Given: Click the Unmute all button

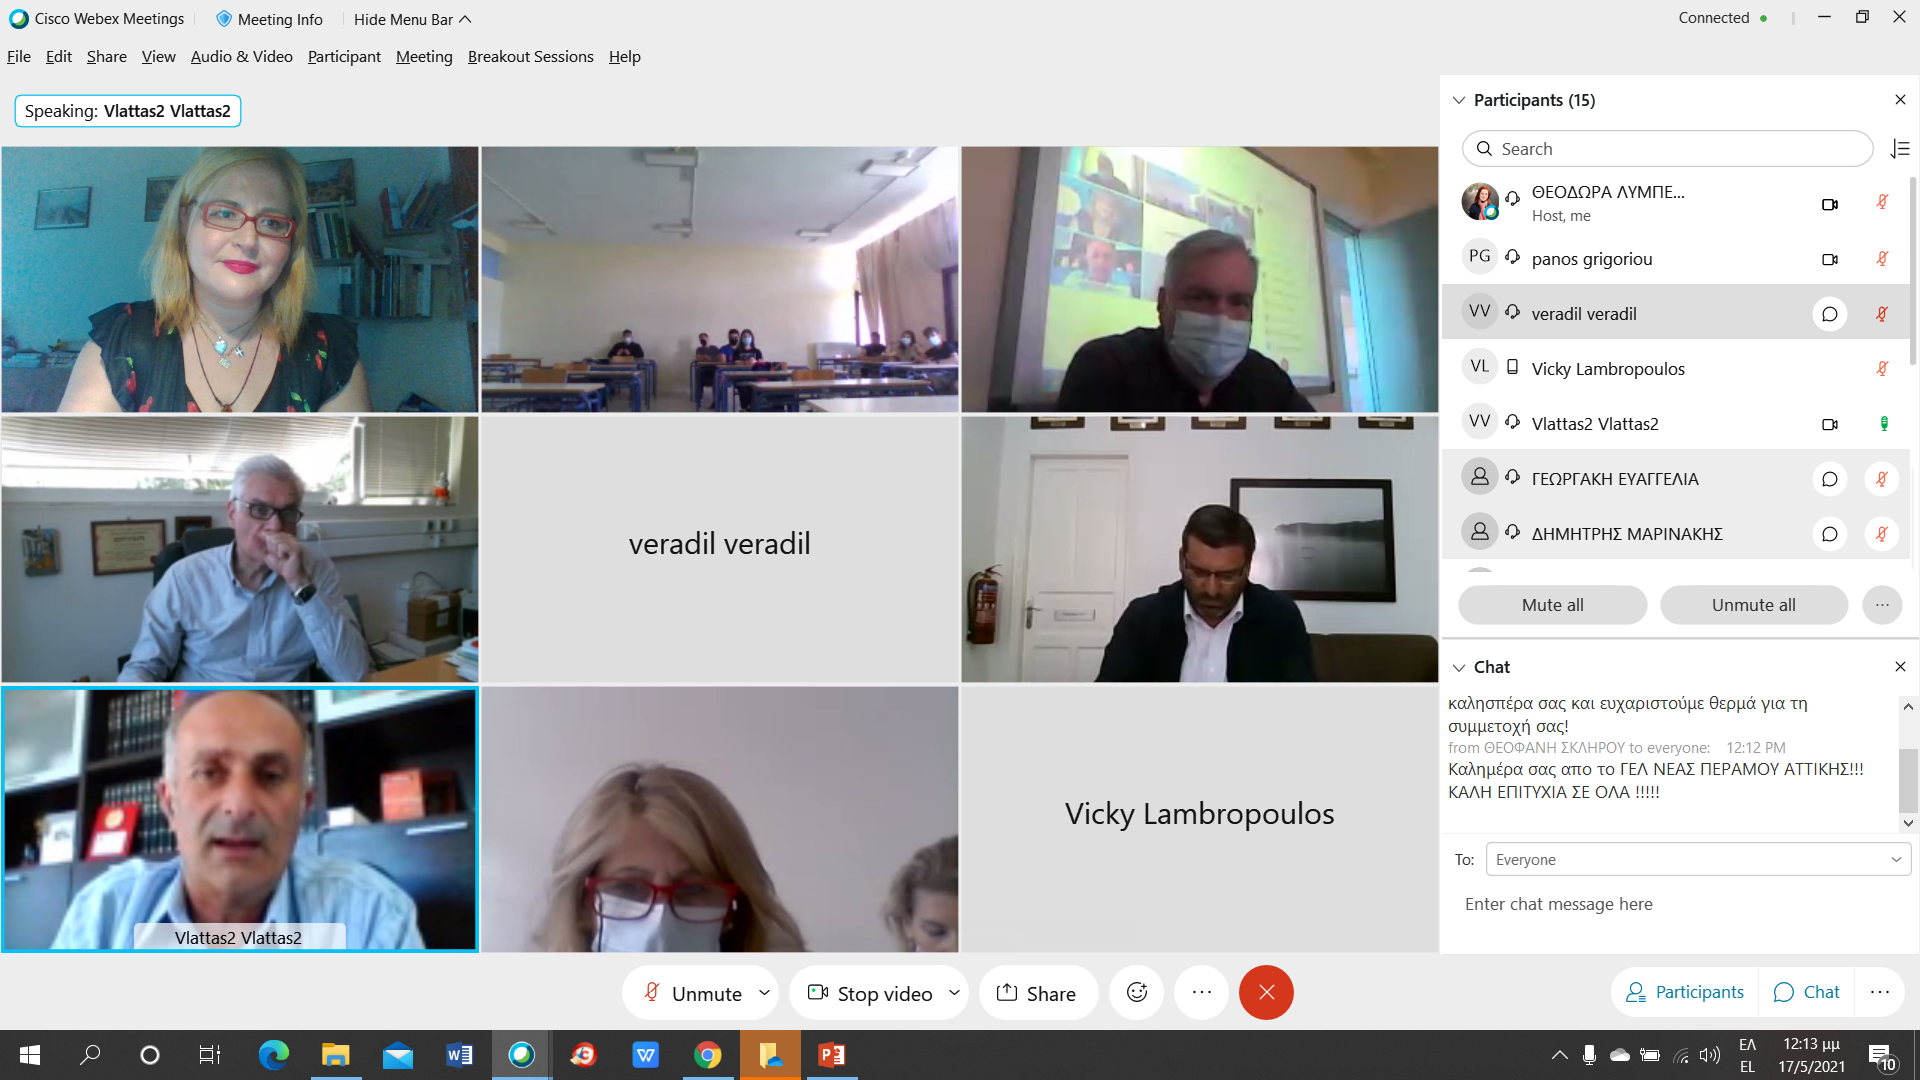Looking at the screenshot, I should pos(1753,605).
